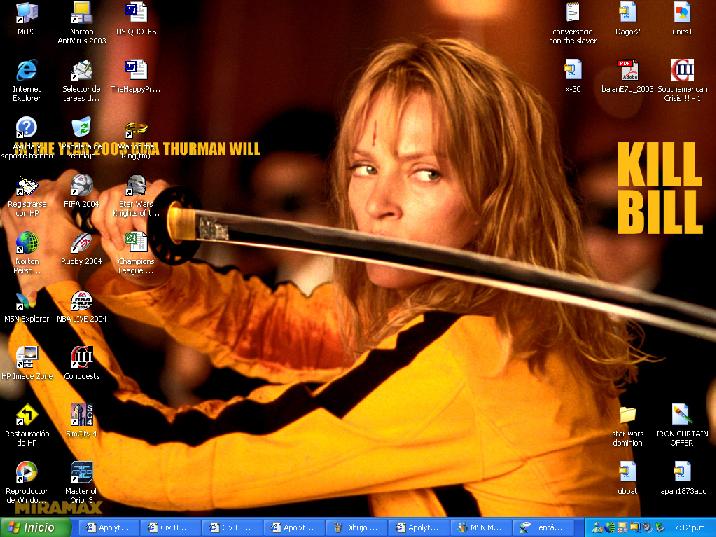Click the Inicio start button
Image resolution: width=716 pixels, height=537 pixels.
[x=33, y=527]
